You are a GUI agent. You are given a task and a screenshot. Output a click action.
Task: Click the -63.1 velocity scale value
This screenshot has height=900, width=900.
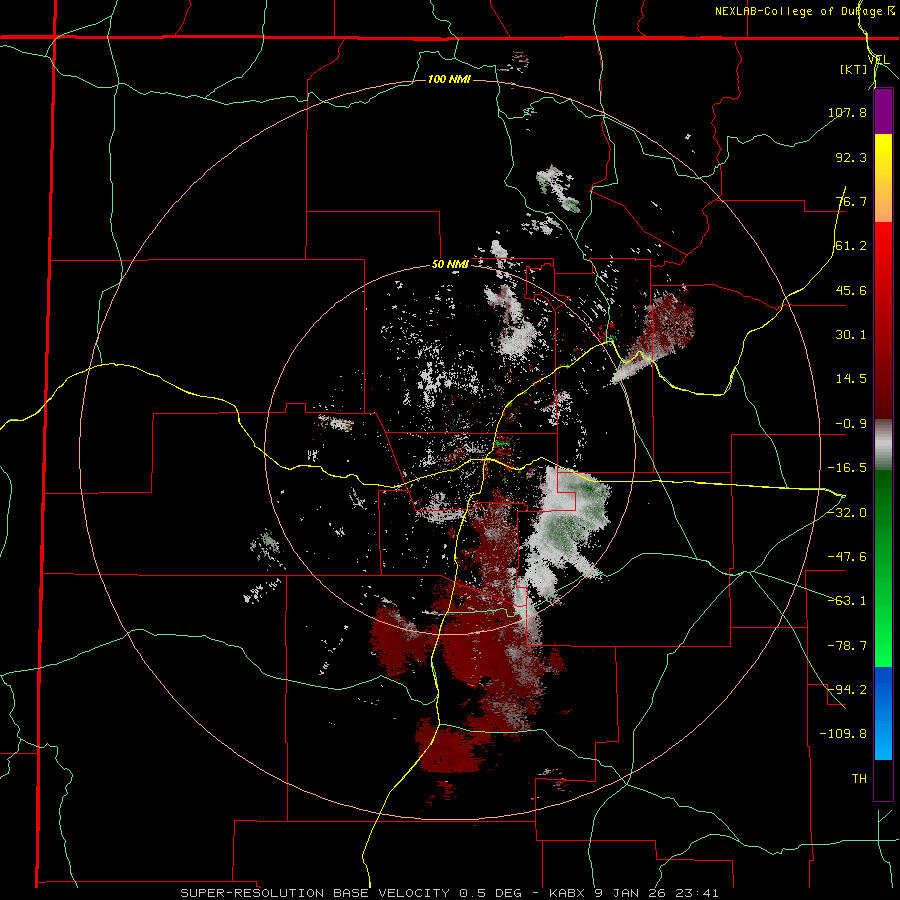(x=847, y=601)
